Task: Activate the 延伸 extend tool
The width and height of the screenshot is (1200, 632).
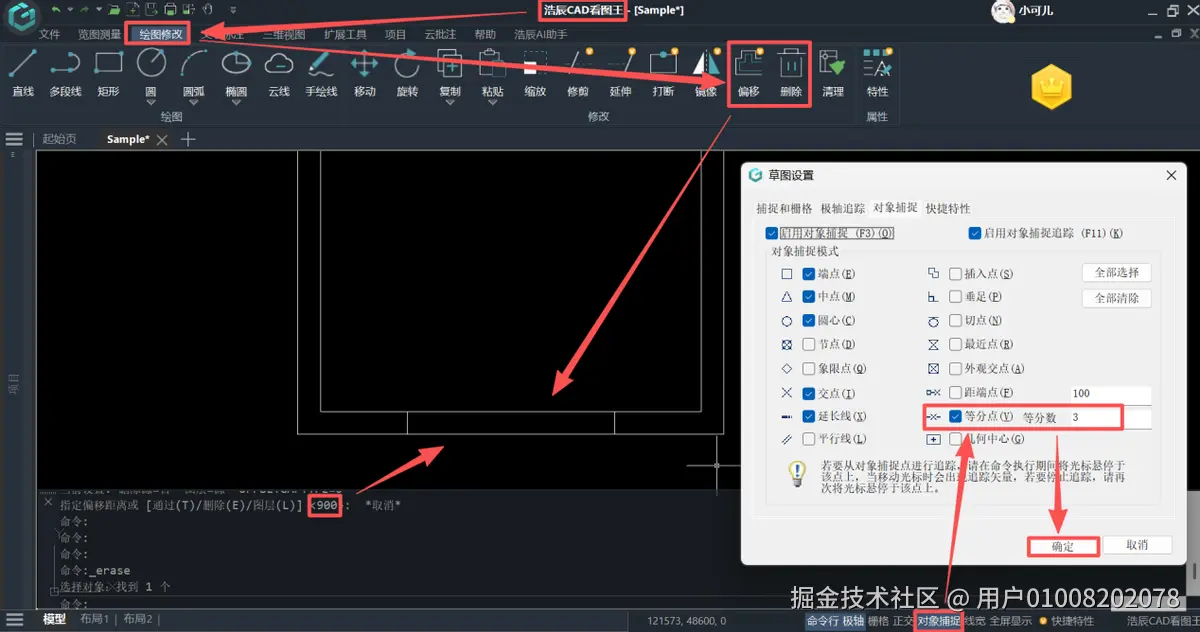Action: coord(620,73)
